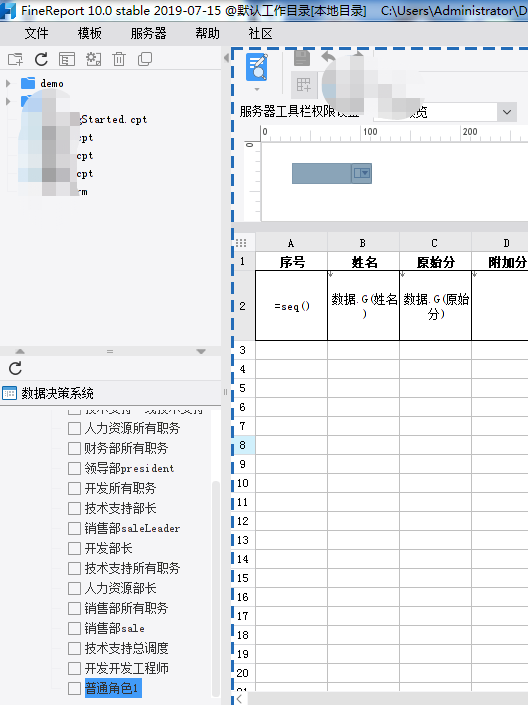Open the 服务器 menu

point(148,33)
